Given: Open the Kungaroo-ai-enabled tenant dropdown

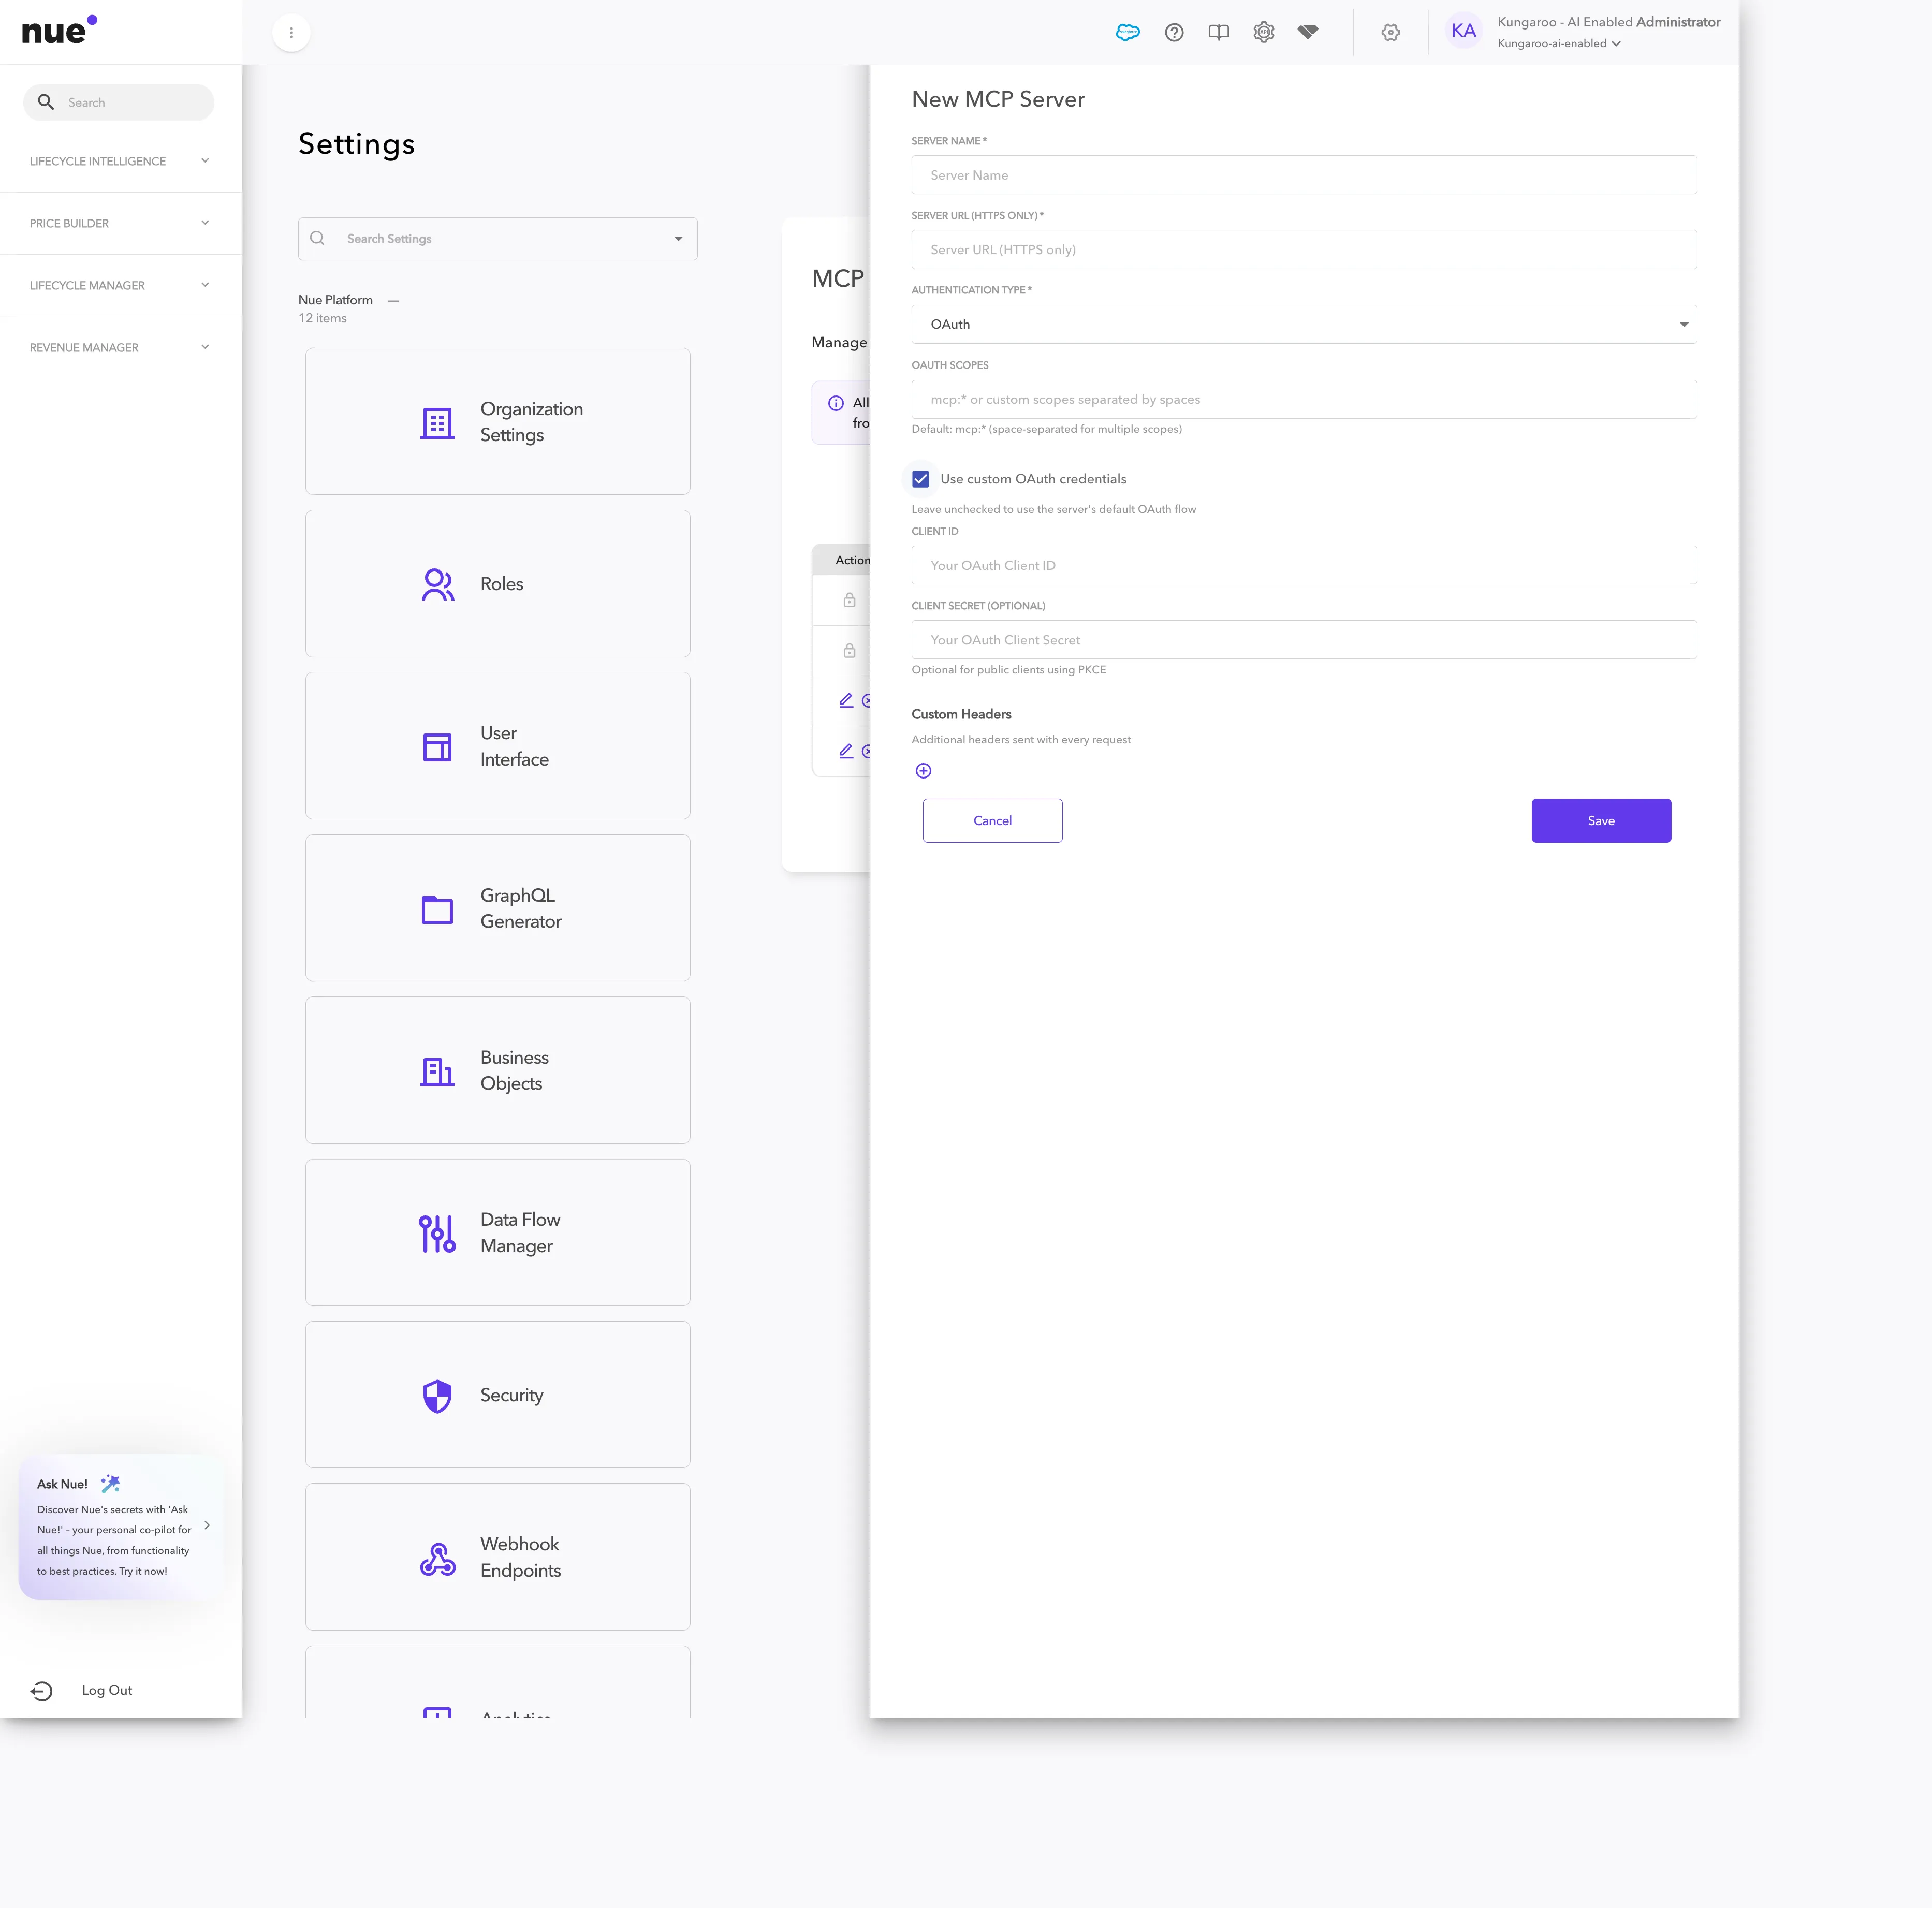Looking at the screenshot, I should coord(1558,43).
